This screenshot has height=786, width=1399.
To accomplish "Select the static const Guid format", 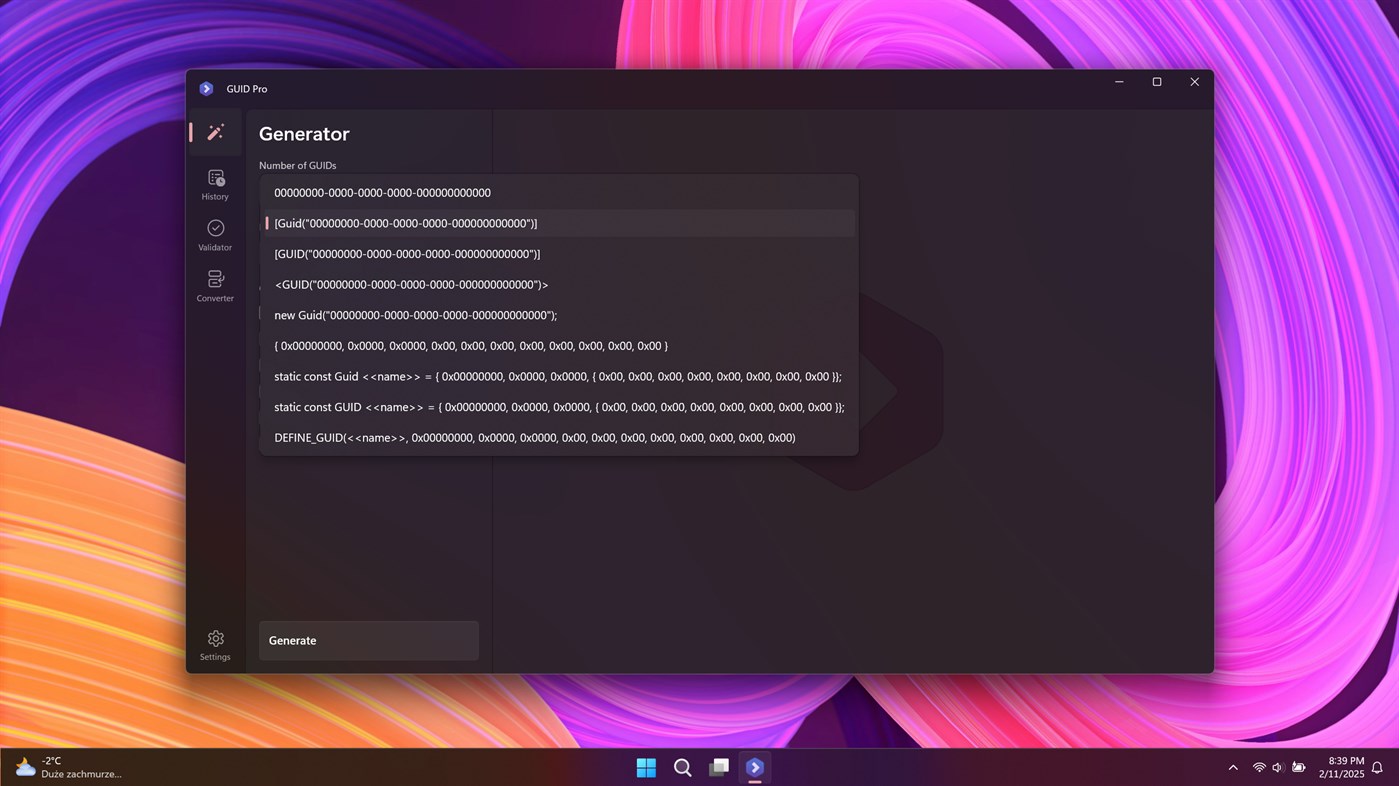I will [556, 376].
